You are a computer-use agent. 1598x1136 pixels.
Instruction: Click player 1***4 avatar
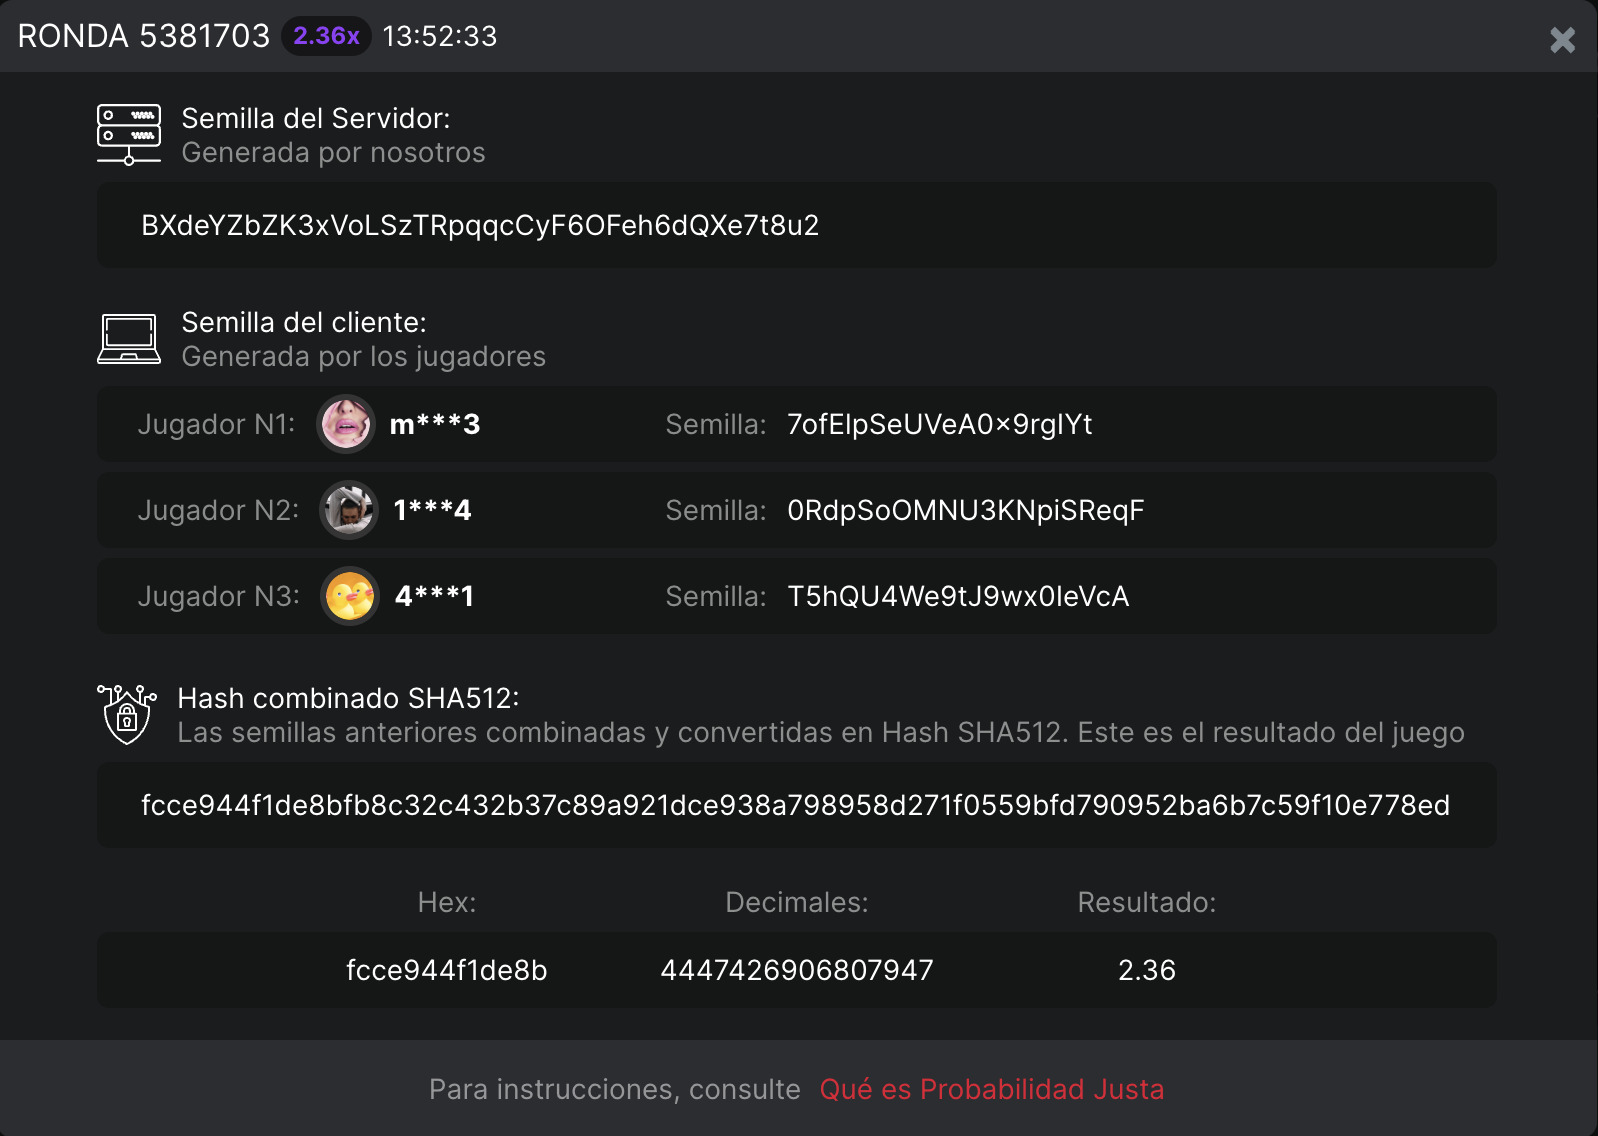click(349, 510)
